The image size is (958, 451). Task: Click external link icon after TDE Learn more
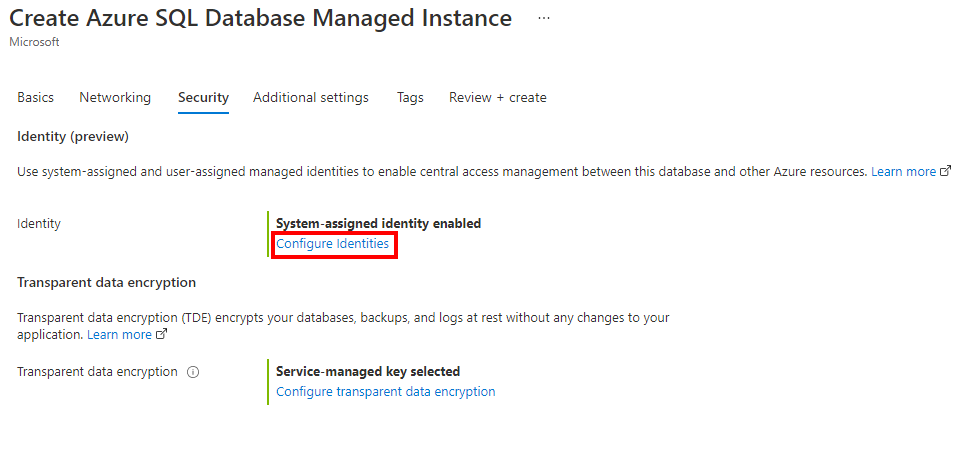point(161,335)
